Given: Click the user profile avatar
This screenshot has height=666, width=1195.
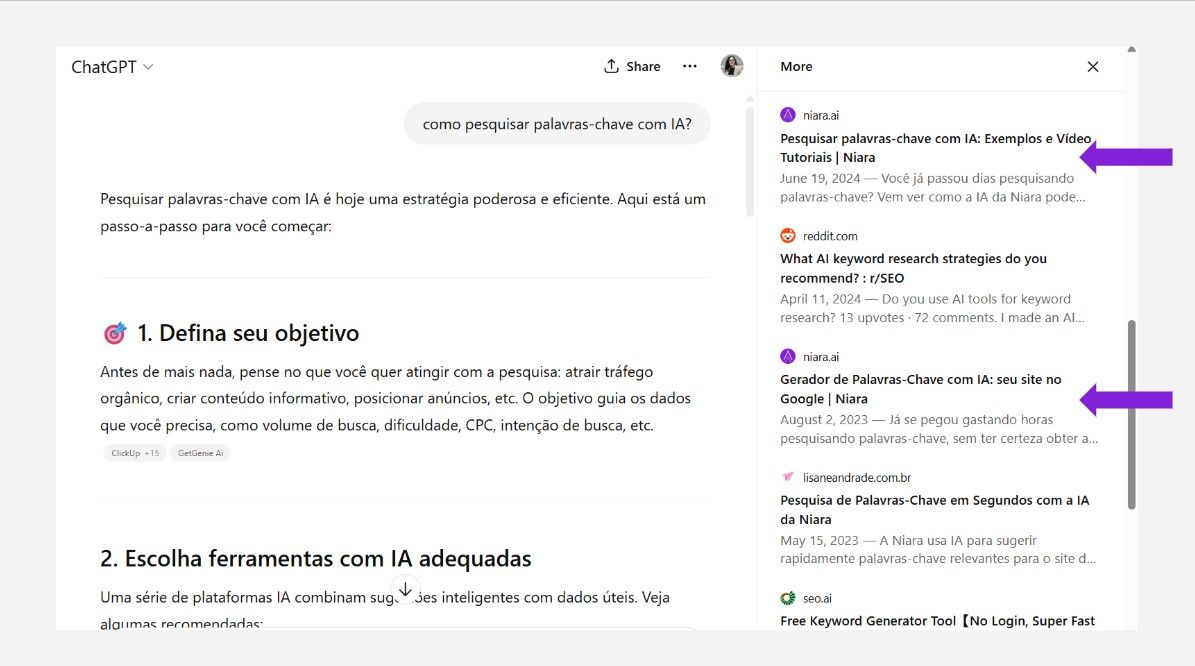Looking at the screenshot, I should [732, 66].
